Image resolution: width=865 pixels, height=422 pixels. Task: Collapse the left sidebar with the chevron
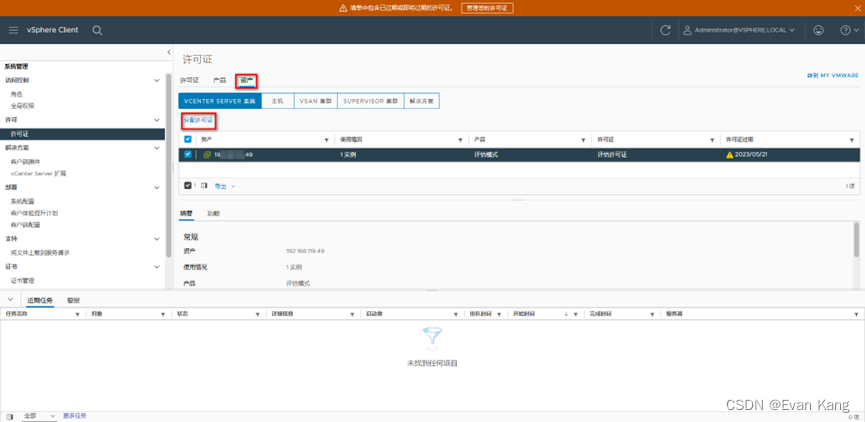click(x=169, y=52)
